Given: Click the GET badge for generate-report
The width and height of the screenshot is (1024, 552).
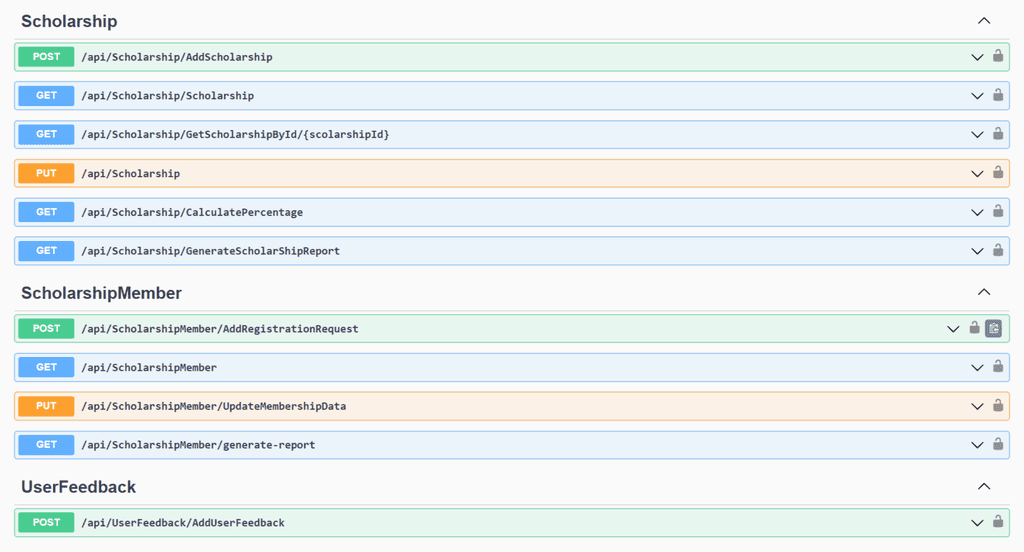Looking at the screenshot, I should click(46, 445).
